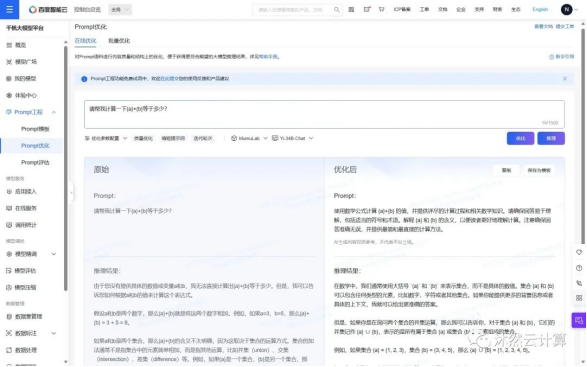Toggle the 缩短提示词 option tag
Screen dimensions: 587x367
click(173, 138)
